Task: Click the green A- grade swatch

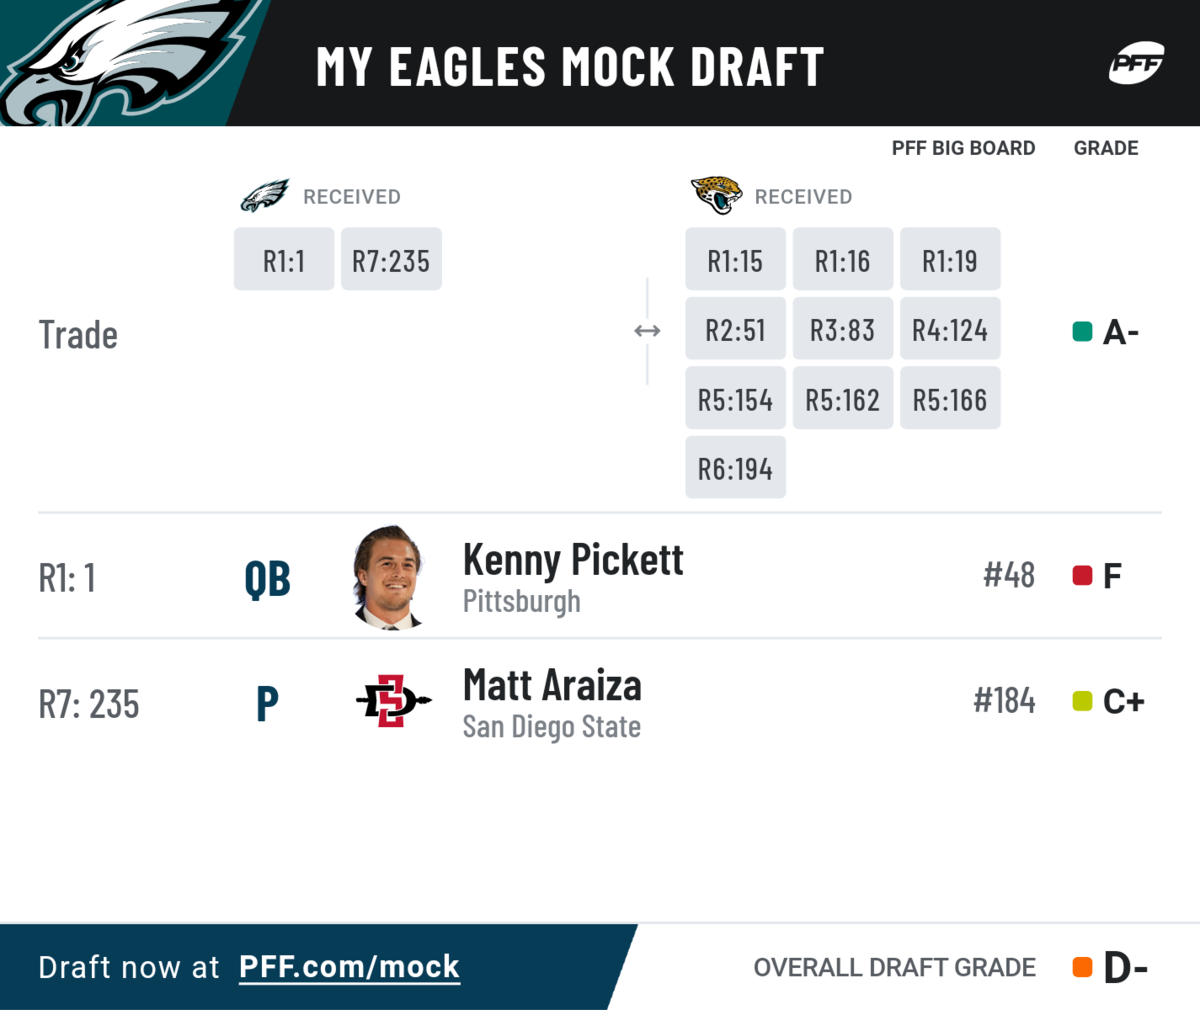Action: pyautogui.click(x=1082, y=331)
